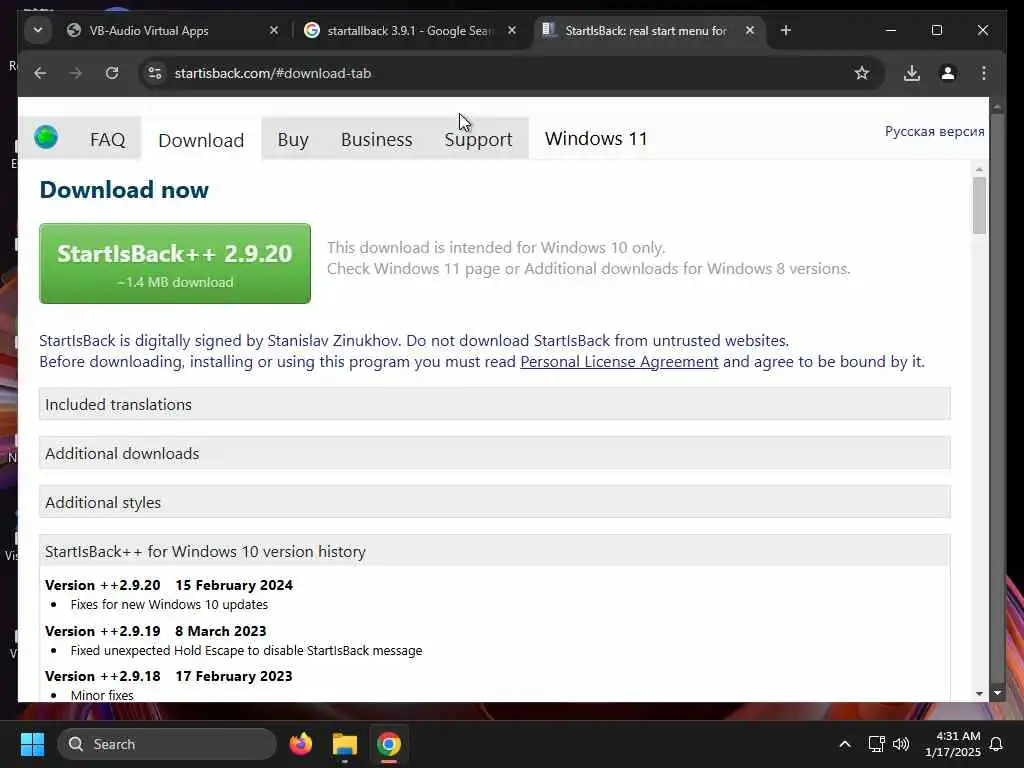Close the StartIsBack tab
Image resolution: width=1024 pixels, height=768 pixels.
tap(750, 30)
